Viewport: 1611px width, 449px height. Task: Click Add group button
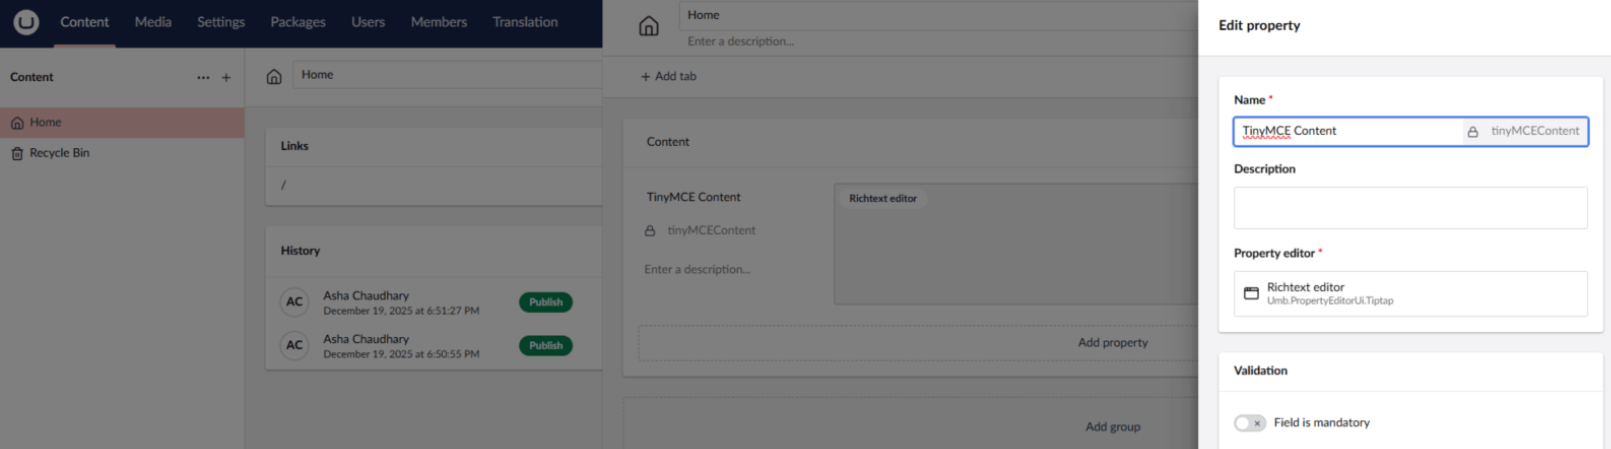1113,426
